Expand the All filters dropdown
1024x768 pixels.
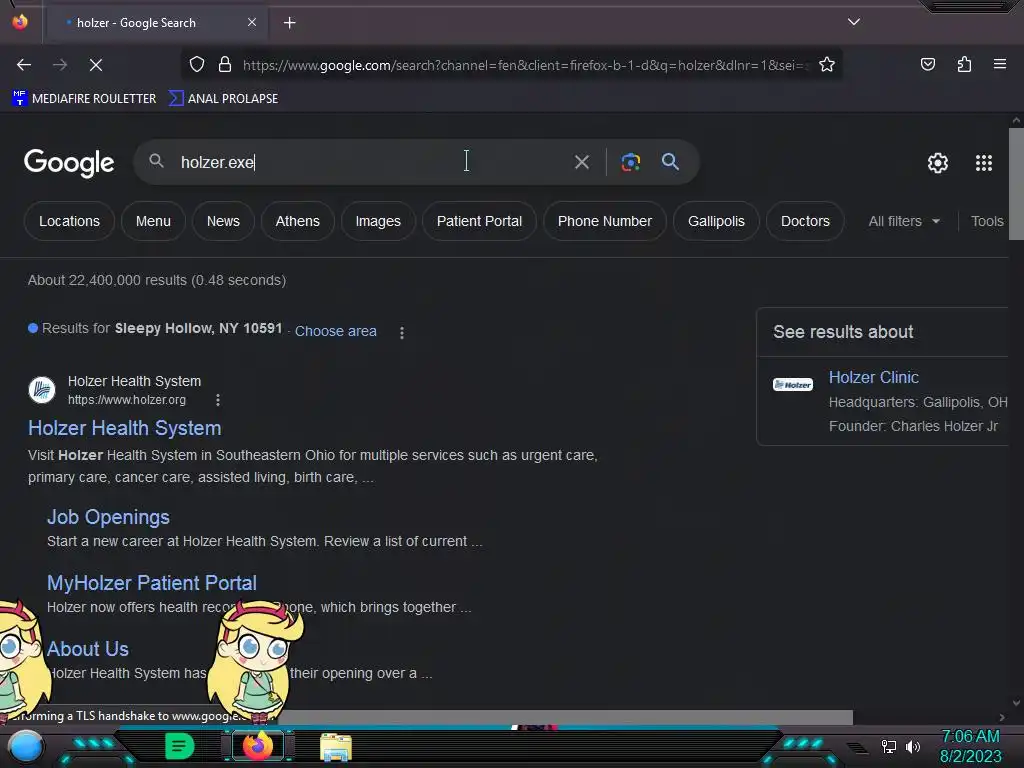click(x=904, y=221)
